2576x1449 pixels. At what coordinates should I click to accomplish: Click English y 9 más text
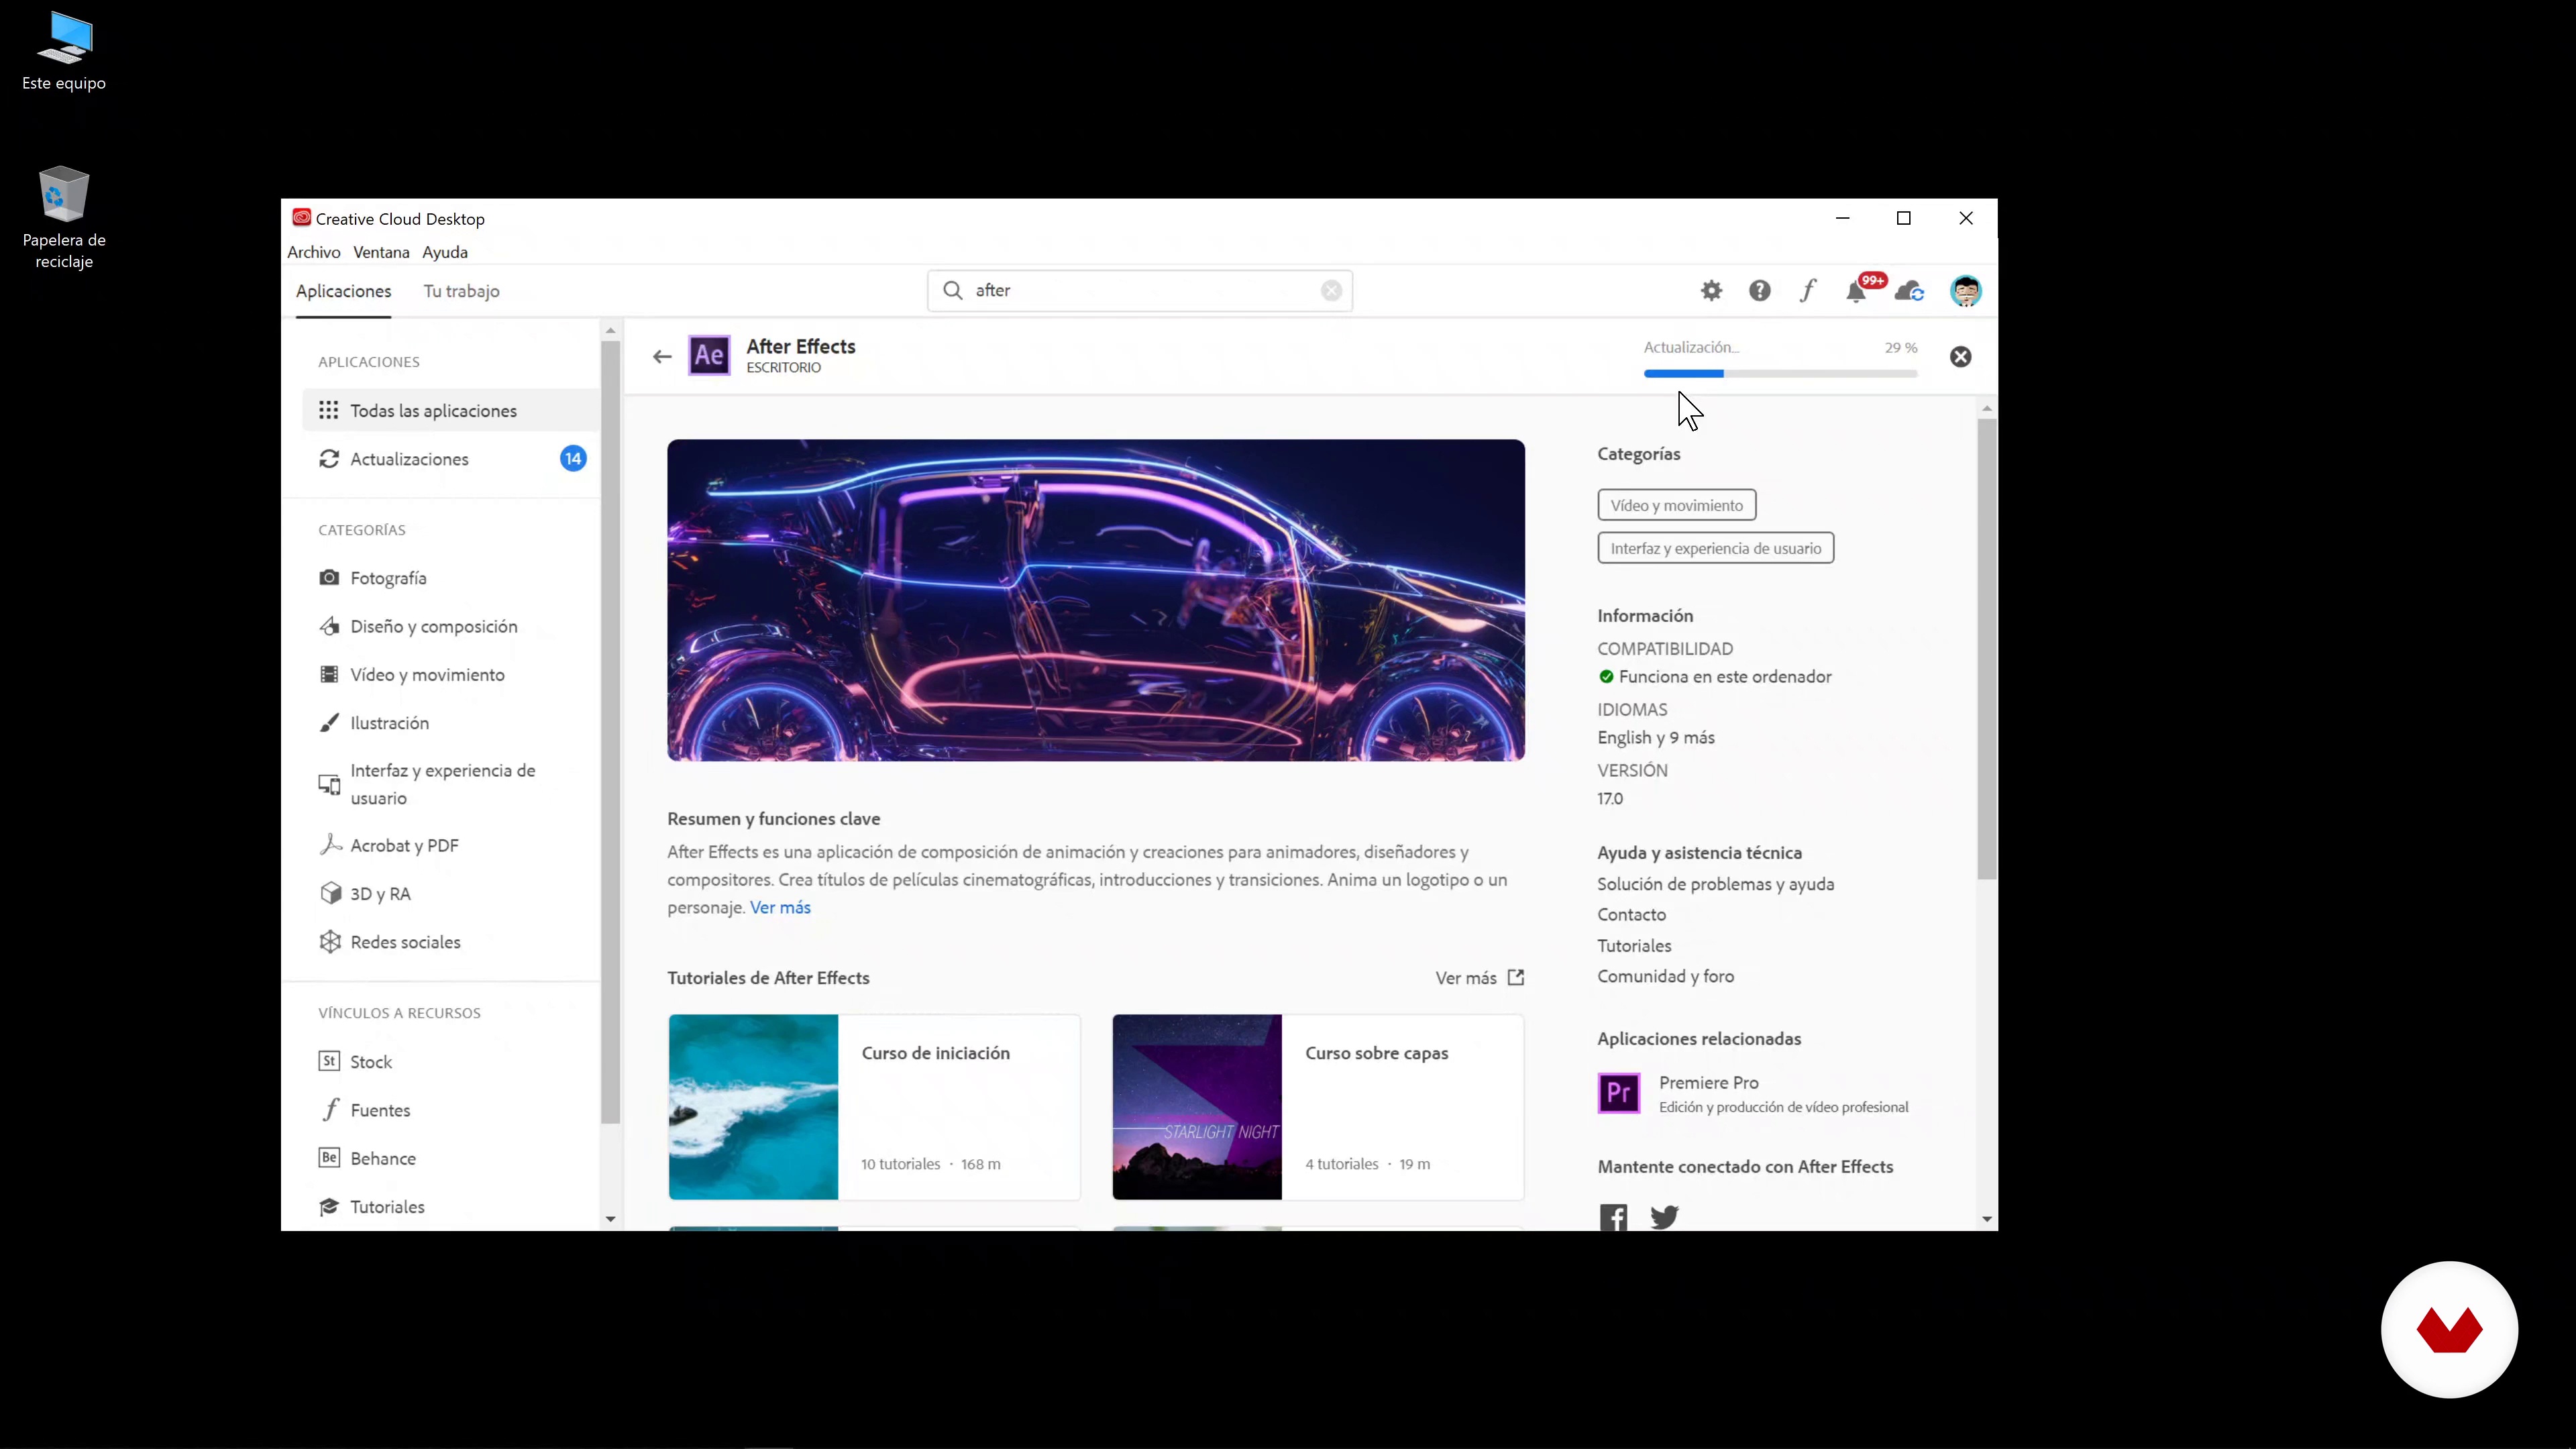pyautogui.click(x=1655, y=738)
